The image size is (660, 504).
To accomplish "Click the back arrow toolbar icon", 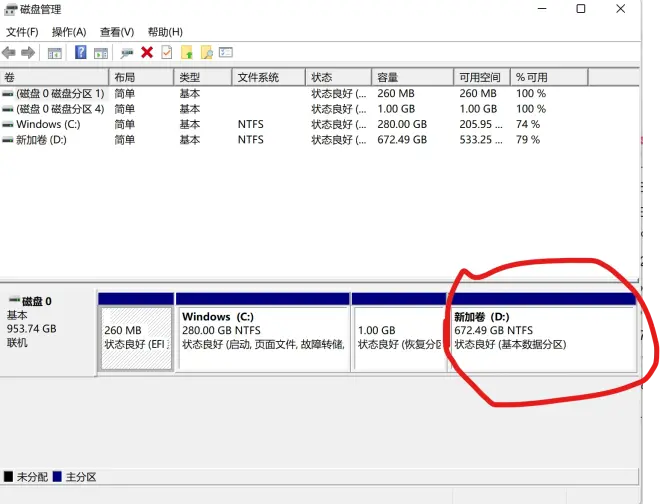I will point(9,52).
